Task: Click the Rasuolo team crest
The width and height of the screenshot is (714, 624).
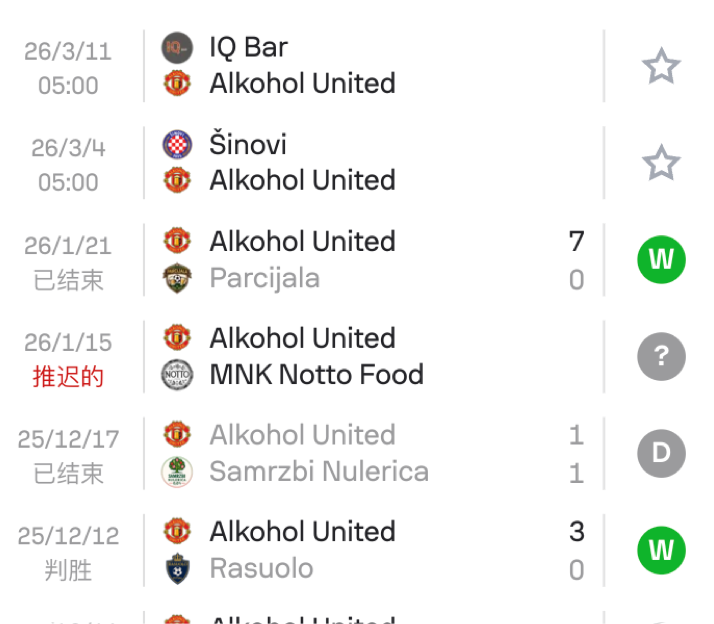Action: pyautogui.click(x=177, y=568)
